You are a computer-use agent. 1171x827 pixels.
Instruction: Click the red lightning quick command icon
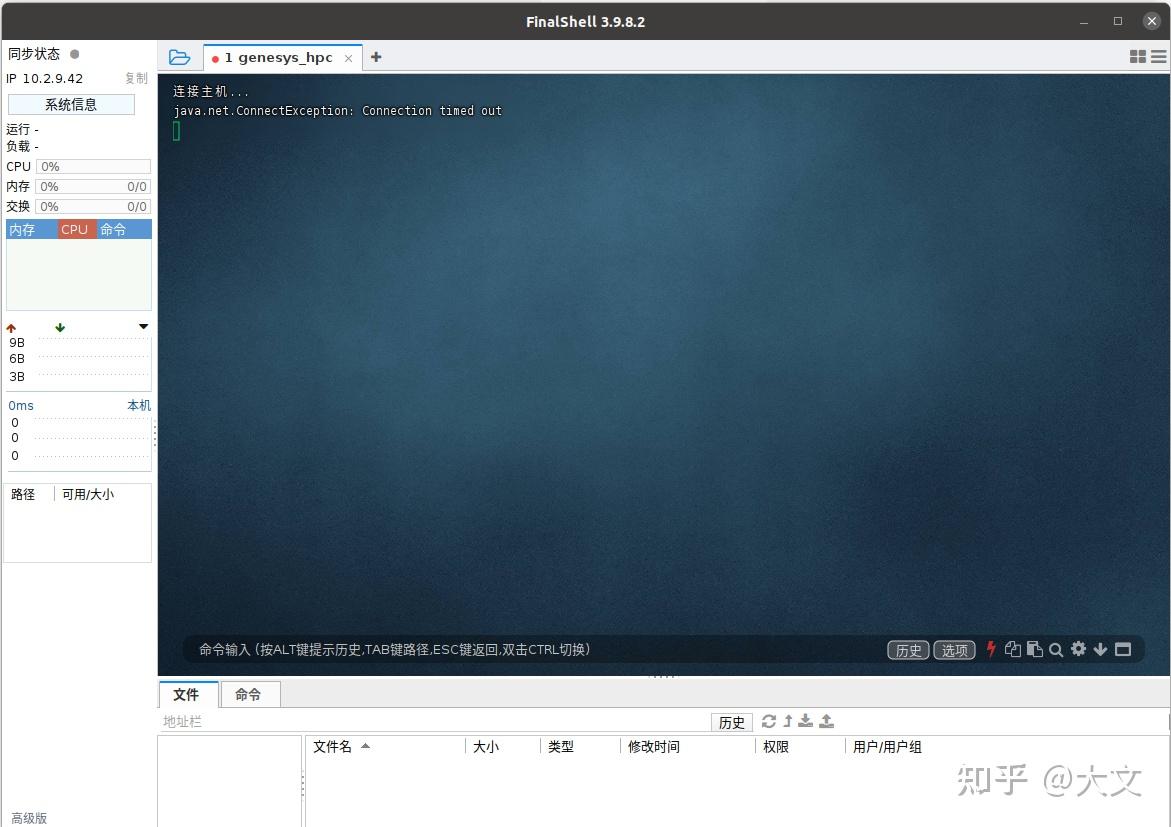coord(991,649)
